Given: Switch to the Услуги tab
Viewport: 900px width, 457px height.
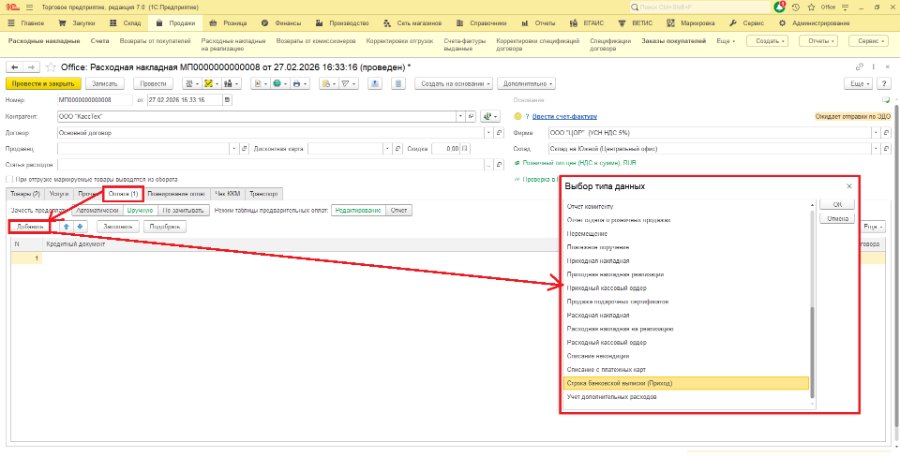Looking at the screenshot, I should (x=59, y=194).
